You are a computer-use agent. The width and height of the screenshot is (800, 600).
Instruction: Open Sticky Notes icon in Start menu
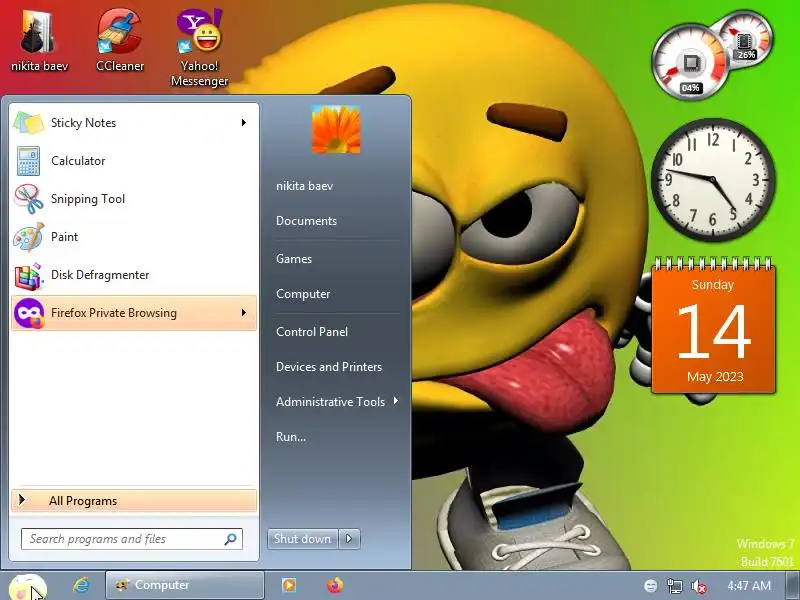pos(29,123)
